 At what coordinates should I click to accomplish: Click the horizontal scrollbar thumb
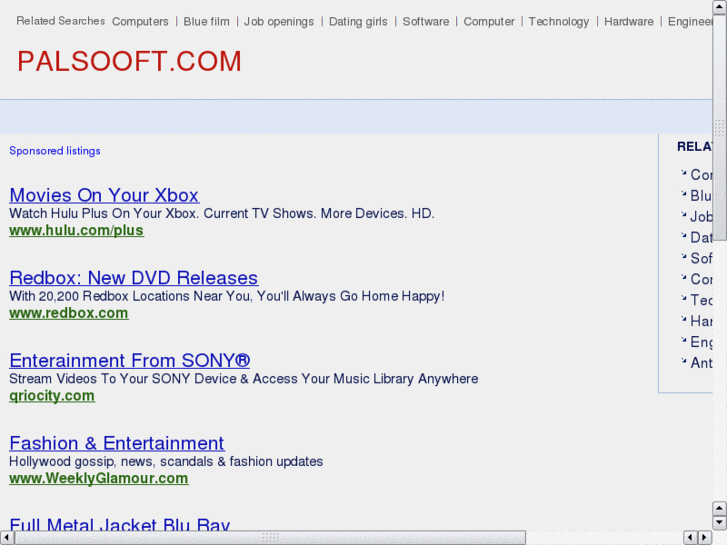click(270, 538)
